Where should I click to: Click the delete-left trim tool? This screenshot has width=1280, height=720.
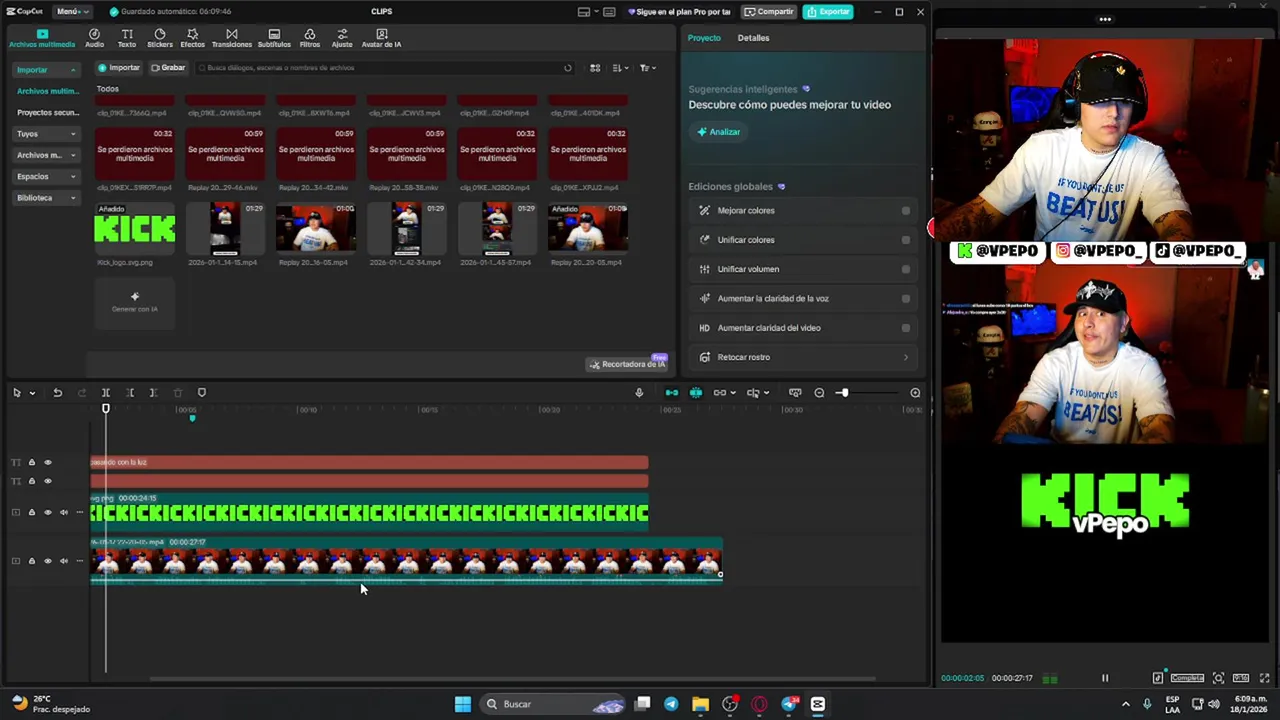[130, 393]
